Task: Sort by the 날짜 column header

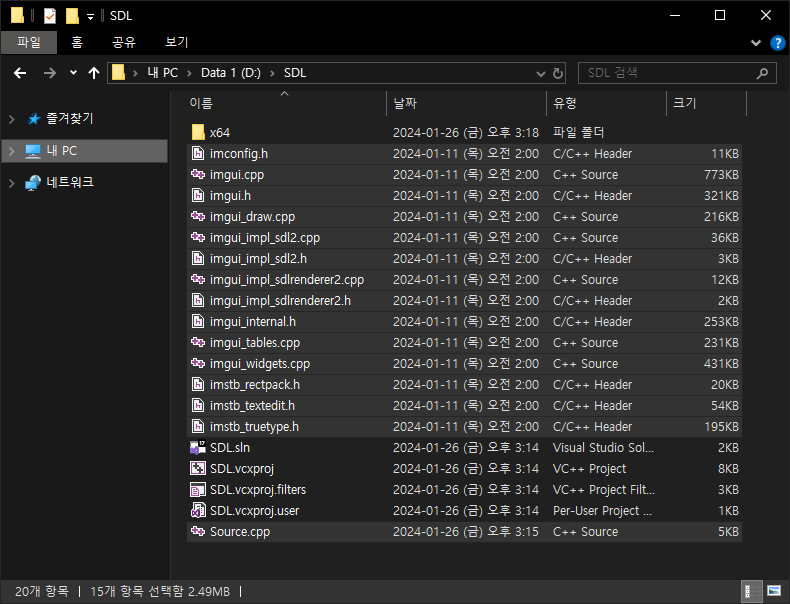Action: (x=467, y=103)
